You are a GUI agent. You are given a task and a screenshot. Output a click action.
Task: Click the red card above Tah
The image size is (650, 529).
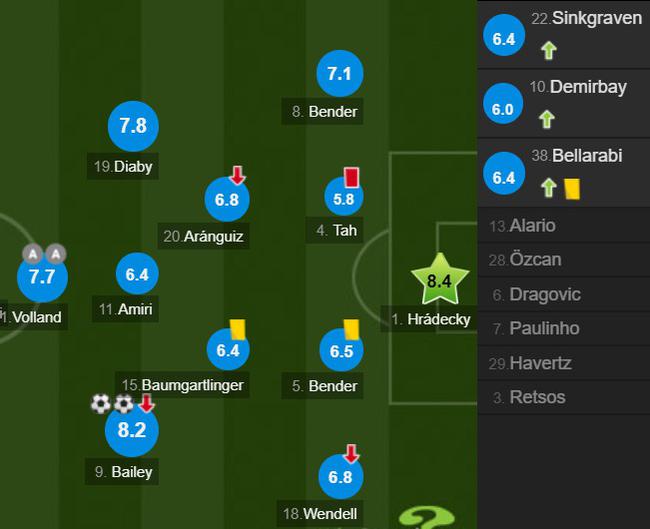pyautogui.click(x=352, y=177)
